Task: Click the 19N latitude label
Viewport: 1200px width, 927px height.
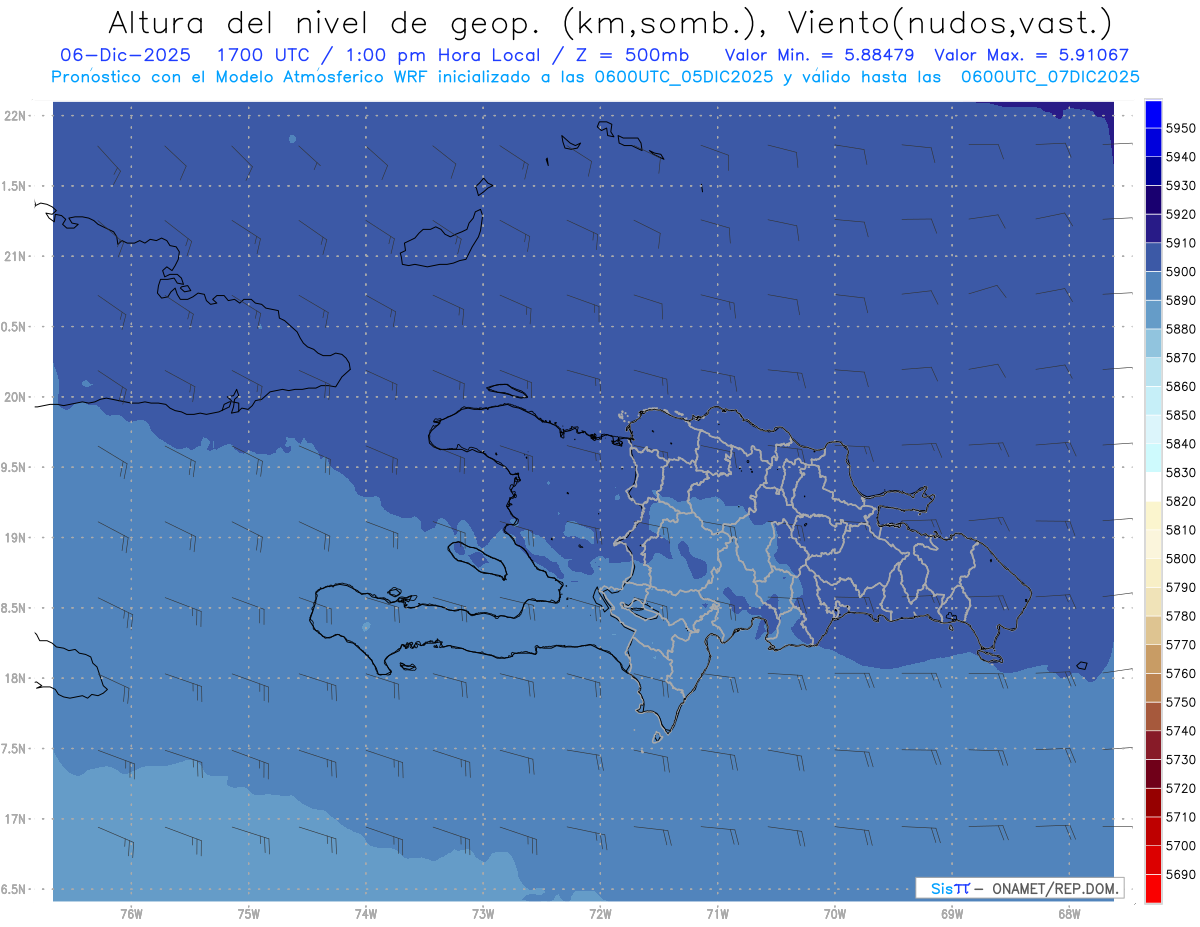Action: click(x=17, y=538)
